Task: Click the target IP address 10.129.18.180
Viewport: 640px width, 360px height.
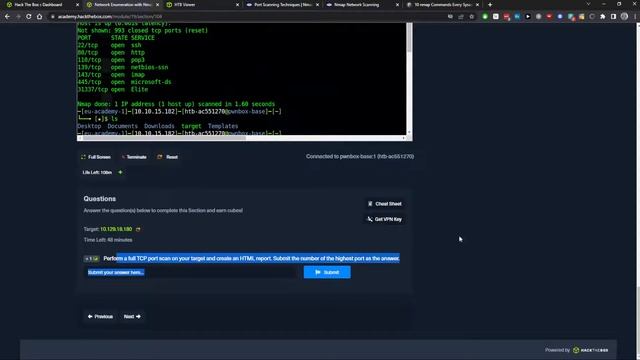Action: click(116, 229)
